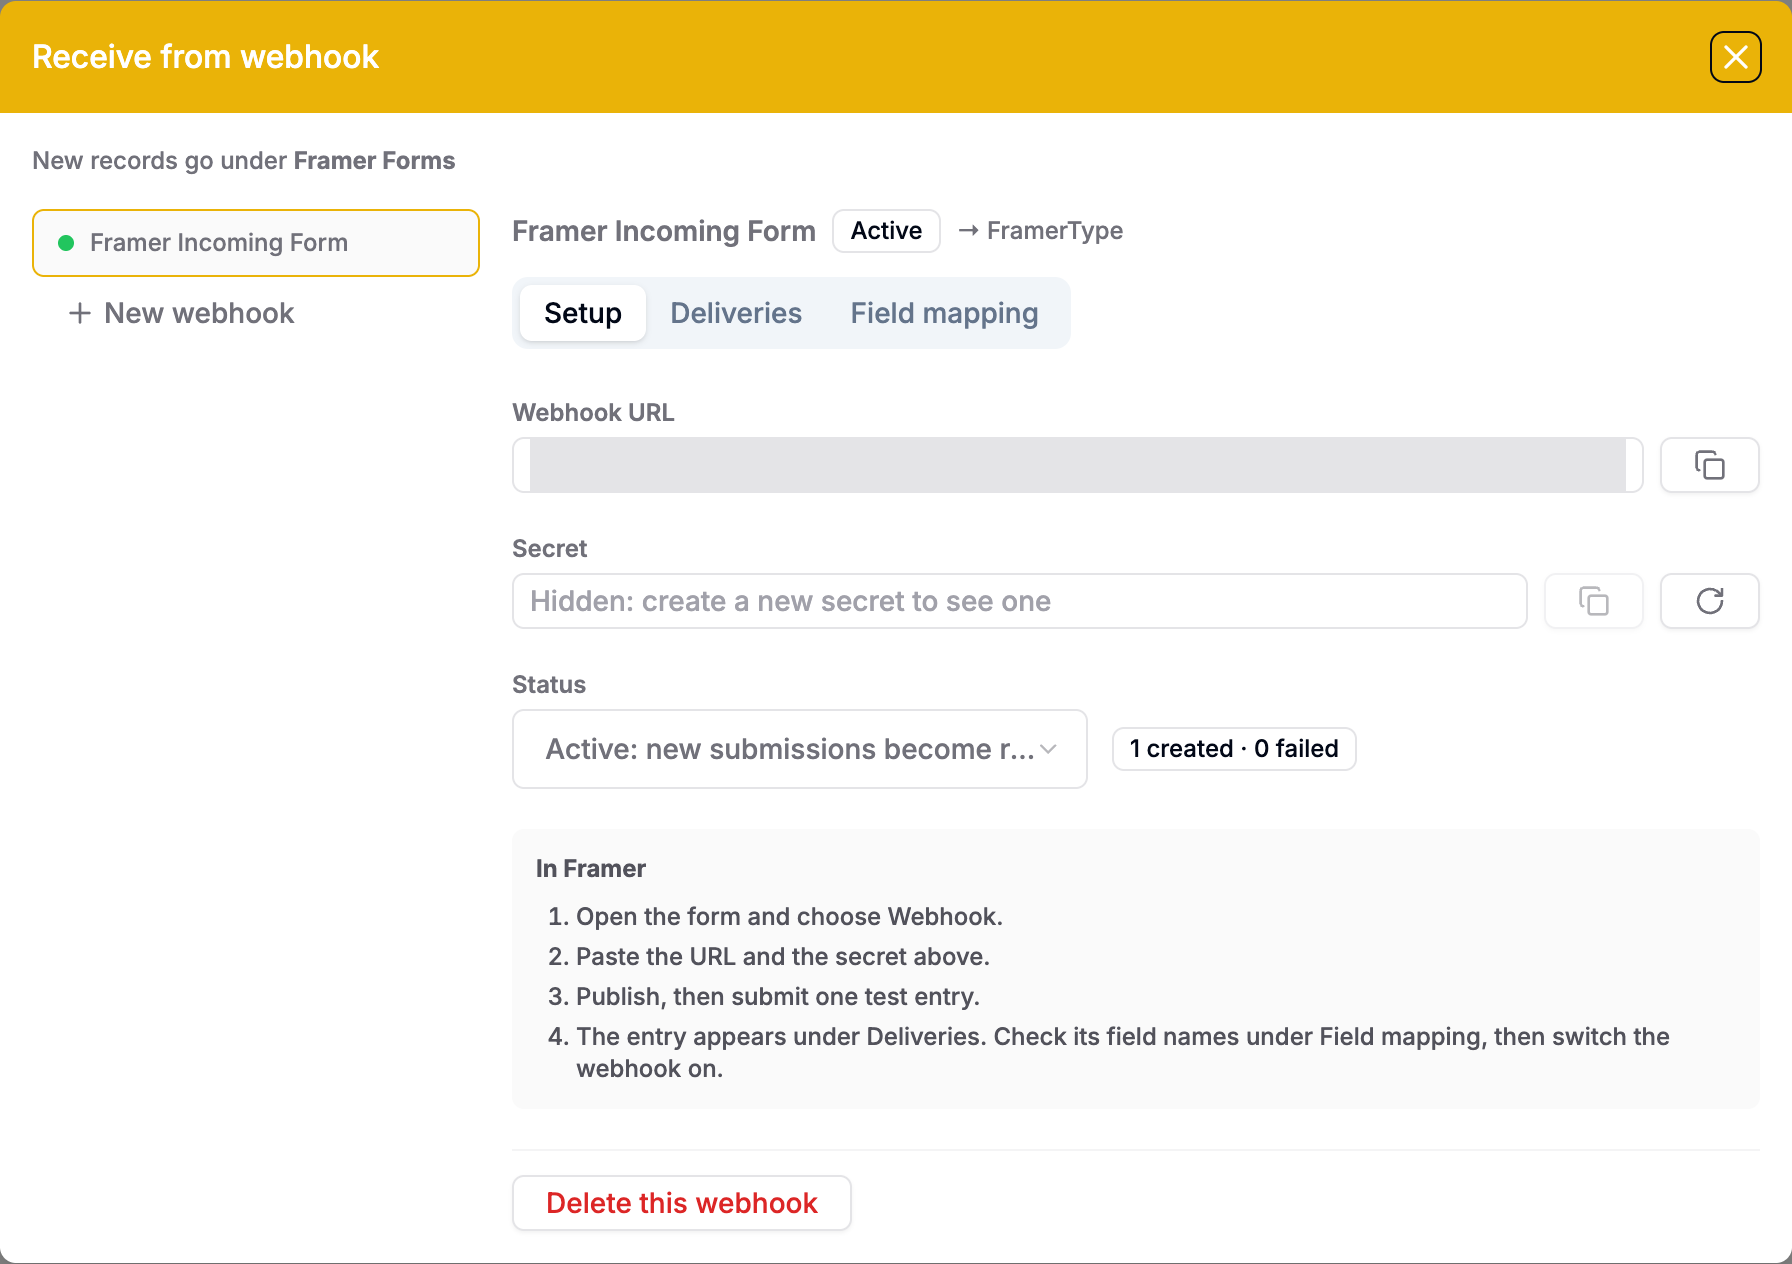The image size is (1792, 1264).
Task: Click the 'Status' field label
Action: [x=549, y=685]
